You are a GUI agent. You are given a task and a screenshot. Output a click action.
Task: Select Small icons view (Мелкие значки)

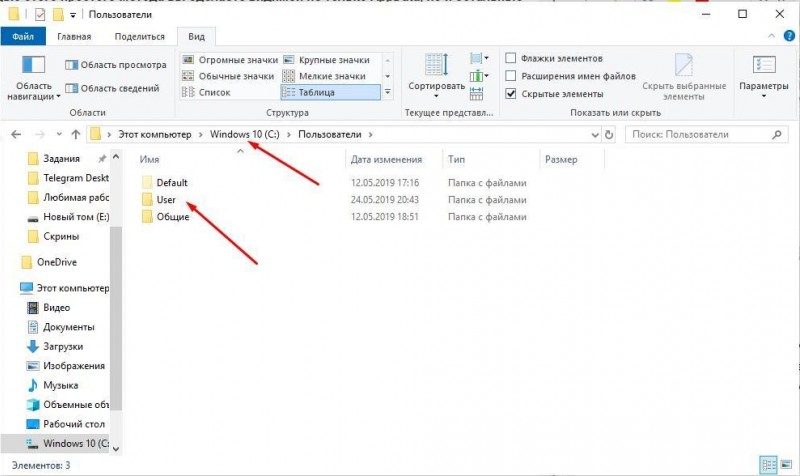coord(324,76)
